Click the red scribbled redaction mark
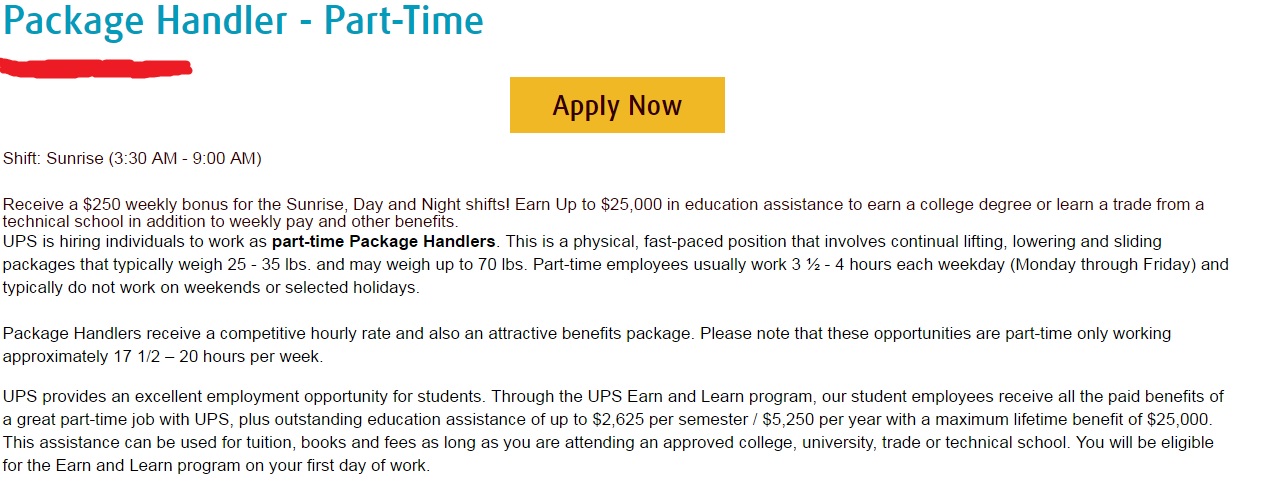This screenshot has width=1272, height=484. [x=97, y=68]
